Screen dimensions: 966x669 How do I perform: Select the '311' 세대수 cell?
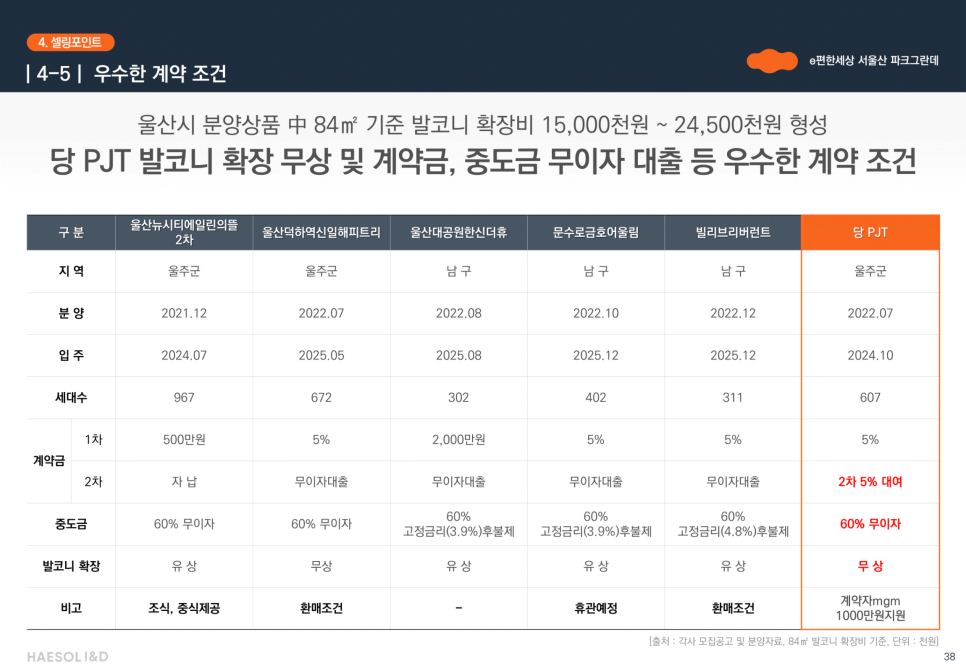click(x=733, y=397)
